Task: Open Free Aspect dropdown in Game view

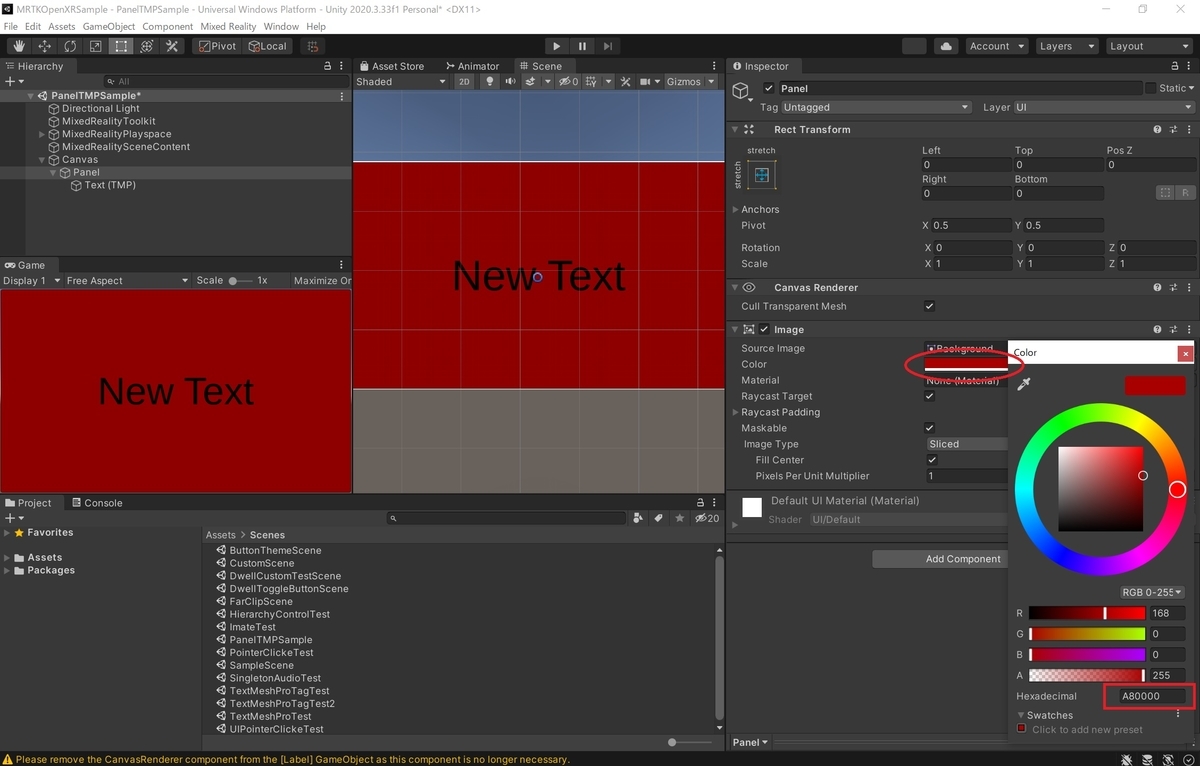Action: tap(127, 281)
